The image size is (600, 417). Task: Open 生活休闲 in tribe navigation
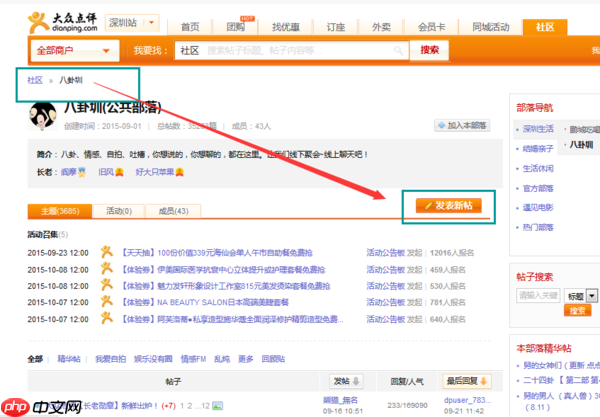pos(538,168)
